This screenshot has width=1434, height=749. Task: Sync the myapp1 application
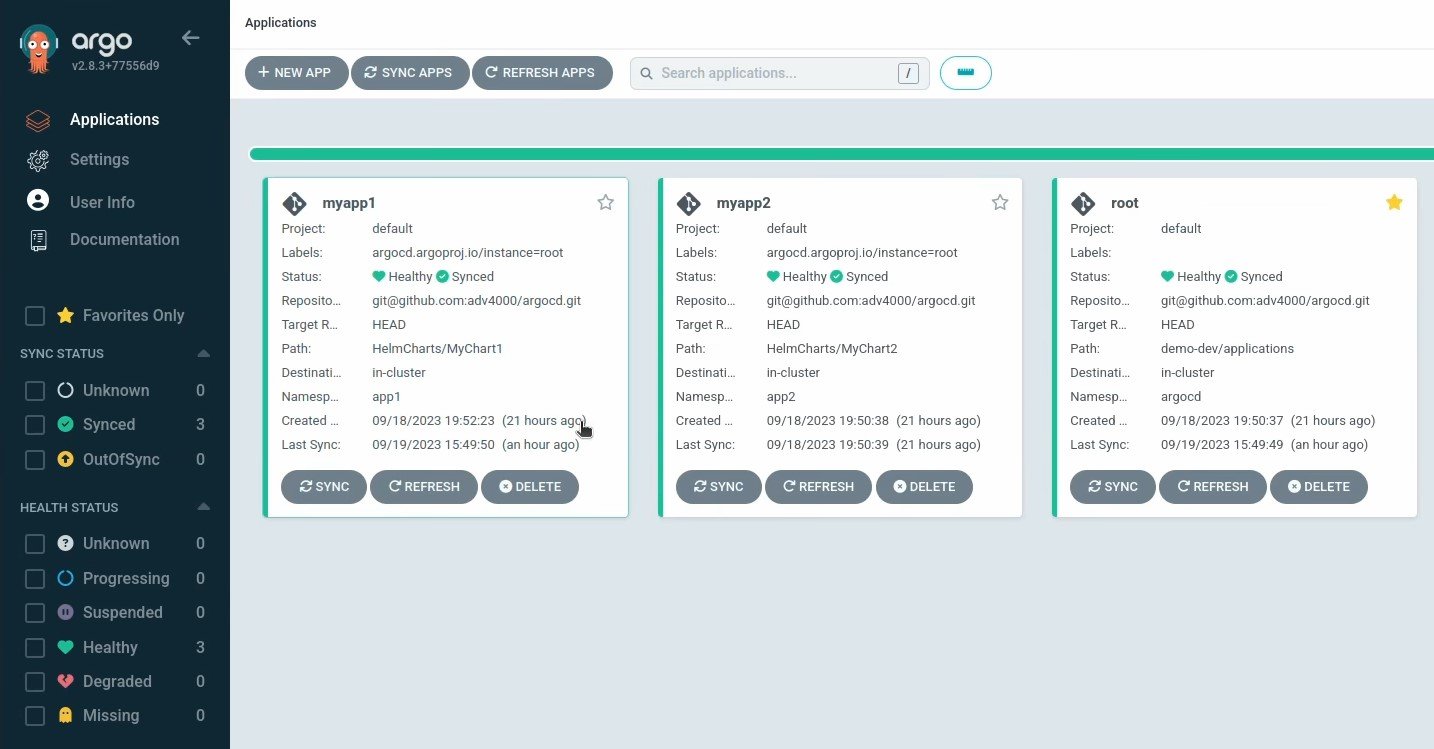pyautogui.click(x=324, y=487)
